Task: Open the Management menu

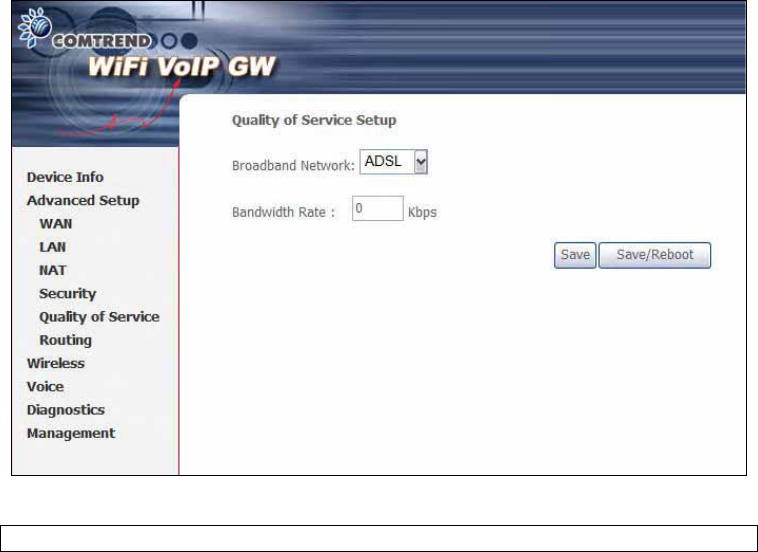Action: point(71,433)
